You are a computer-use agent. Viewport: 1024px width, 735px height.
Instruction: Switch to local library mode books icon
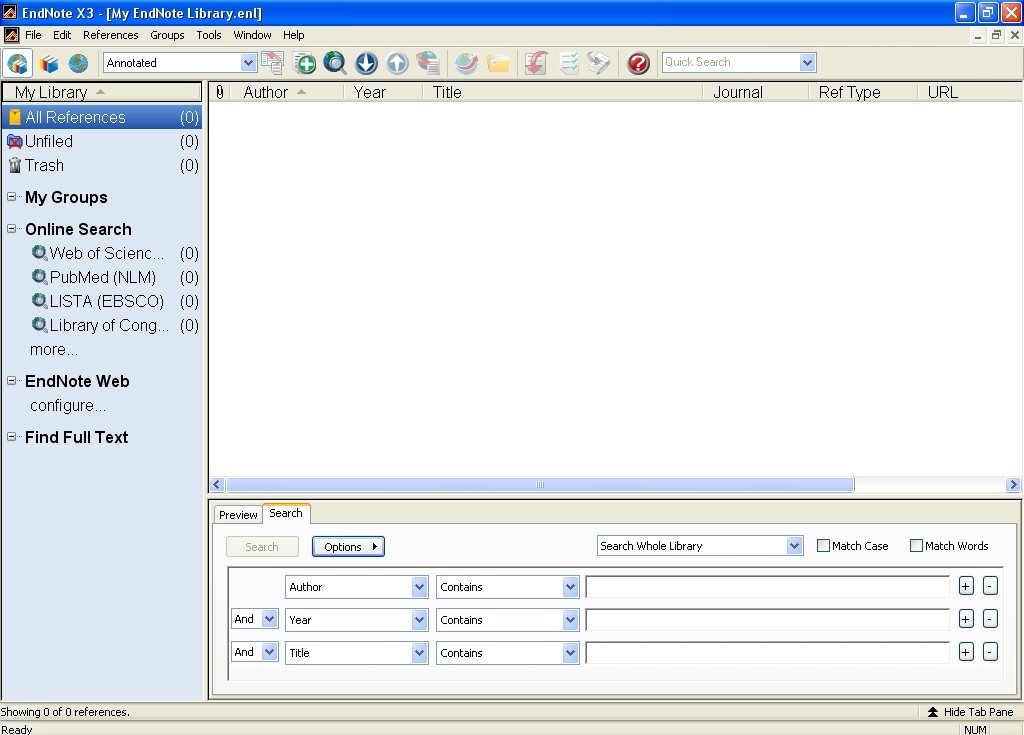pos(49,63)
